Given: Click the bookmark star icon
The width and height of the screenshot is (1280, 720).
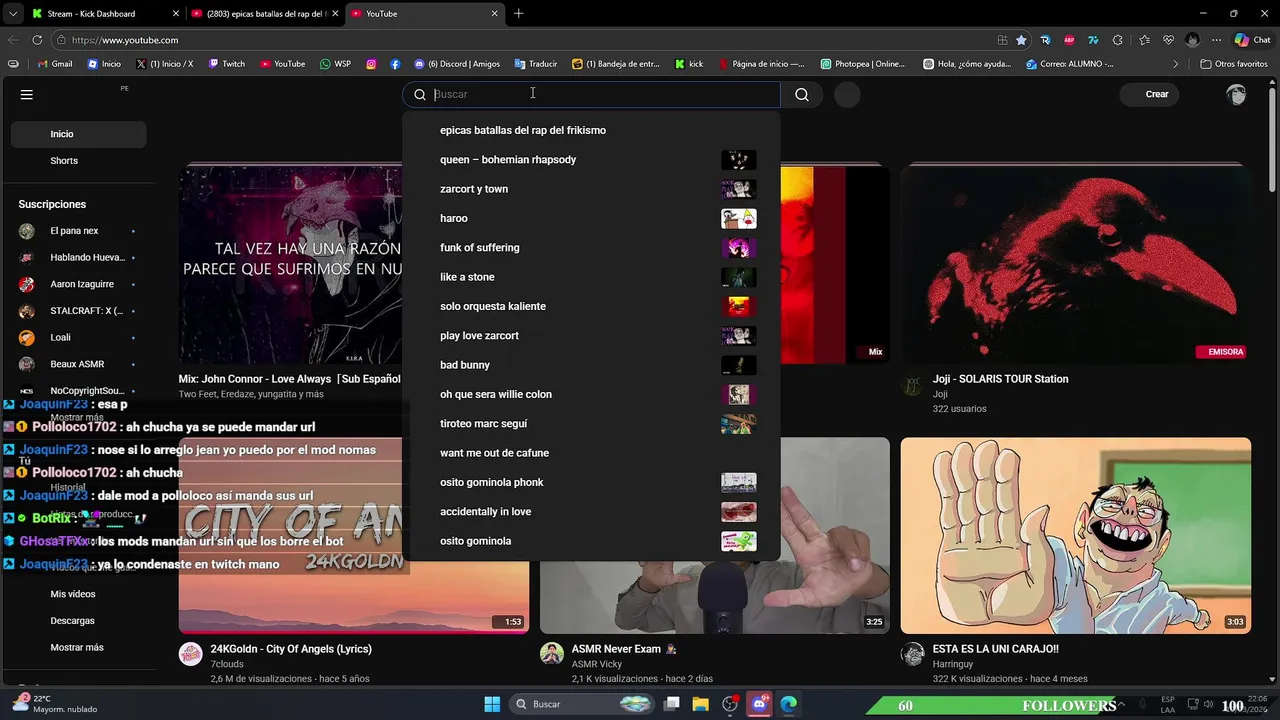Looking at the screenshot, I should tap(1021, 40).
